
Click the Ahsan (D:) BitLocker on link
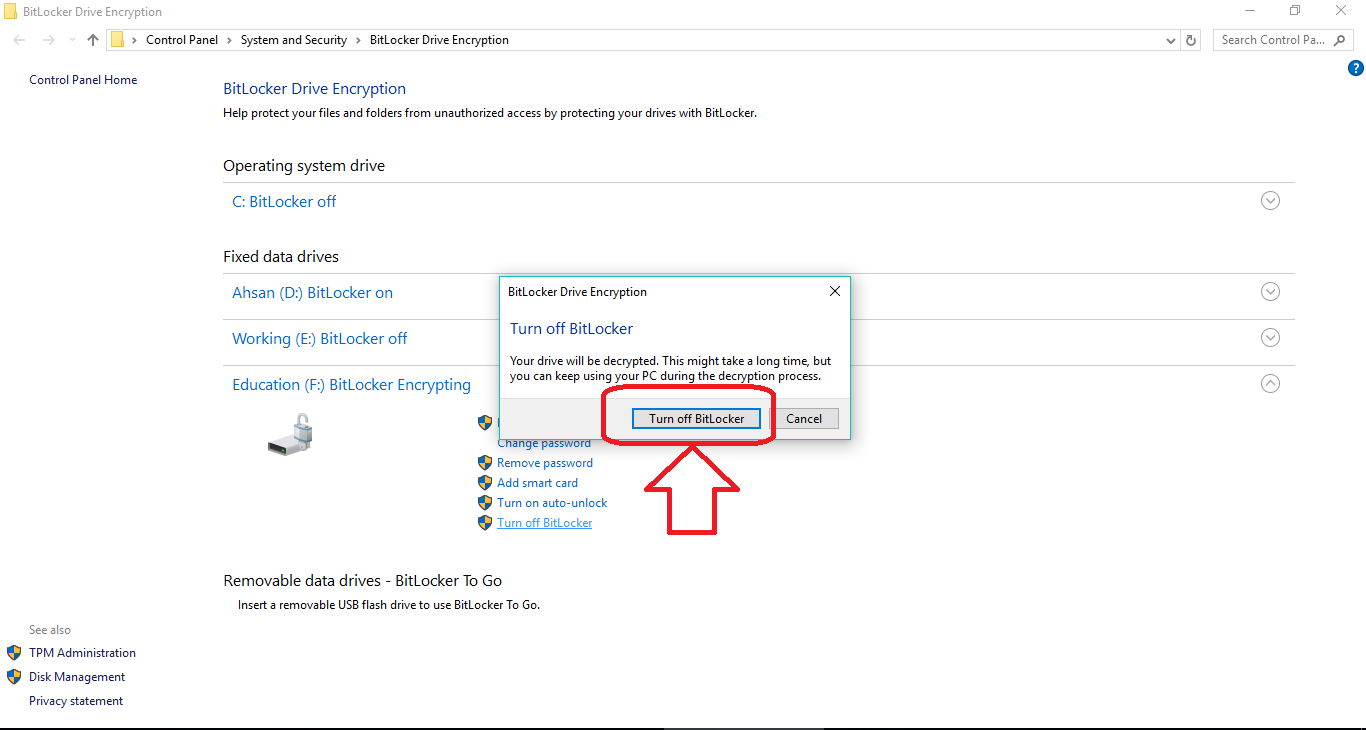312,293
